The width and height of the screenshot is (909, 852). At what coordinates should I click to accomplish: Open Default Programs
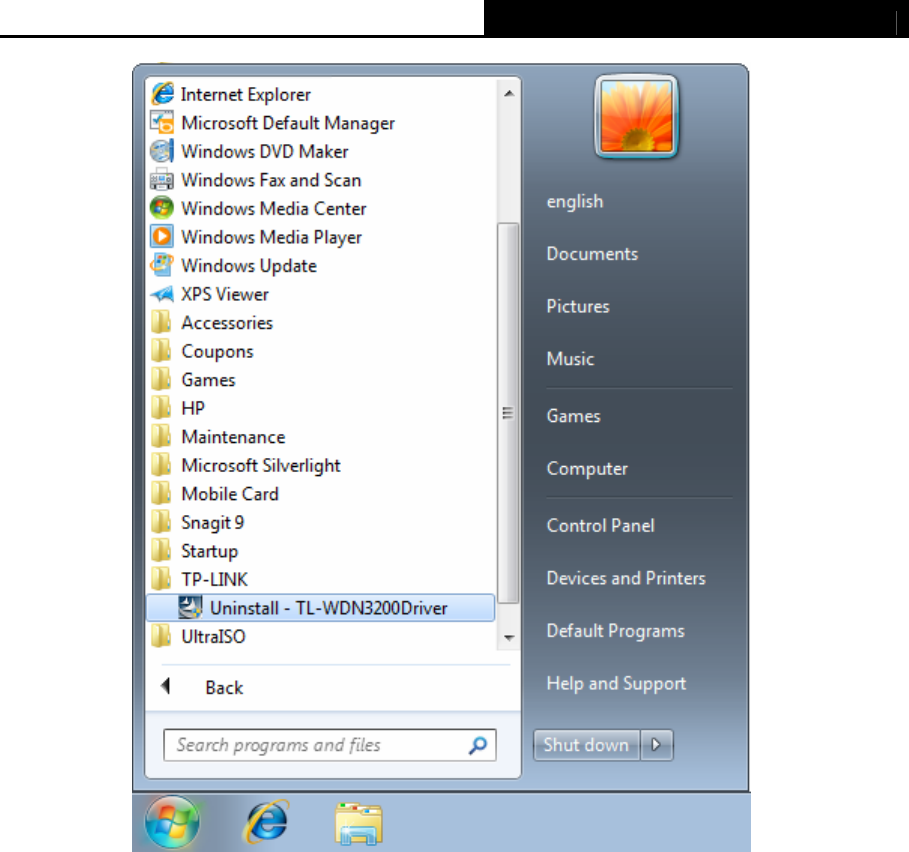(616, 631)
